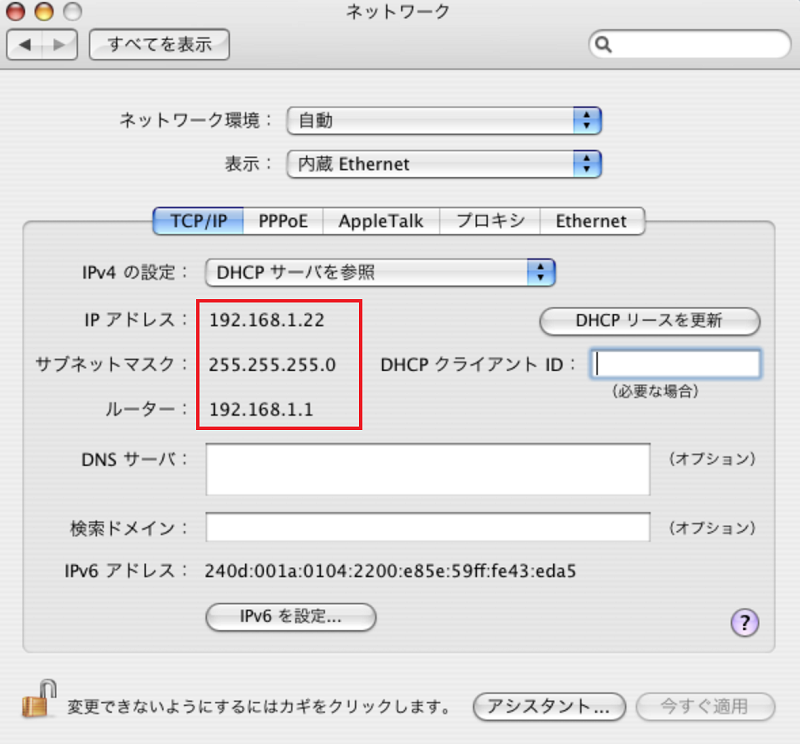This screenshot has width=800, height=744.
Task: Open the IPv4 の設定 dropdown
Action: point(380,272)
